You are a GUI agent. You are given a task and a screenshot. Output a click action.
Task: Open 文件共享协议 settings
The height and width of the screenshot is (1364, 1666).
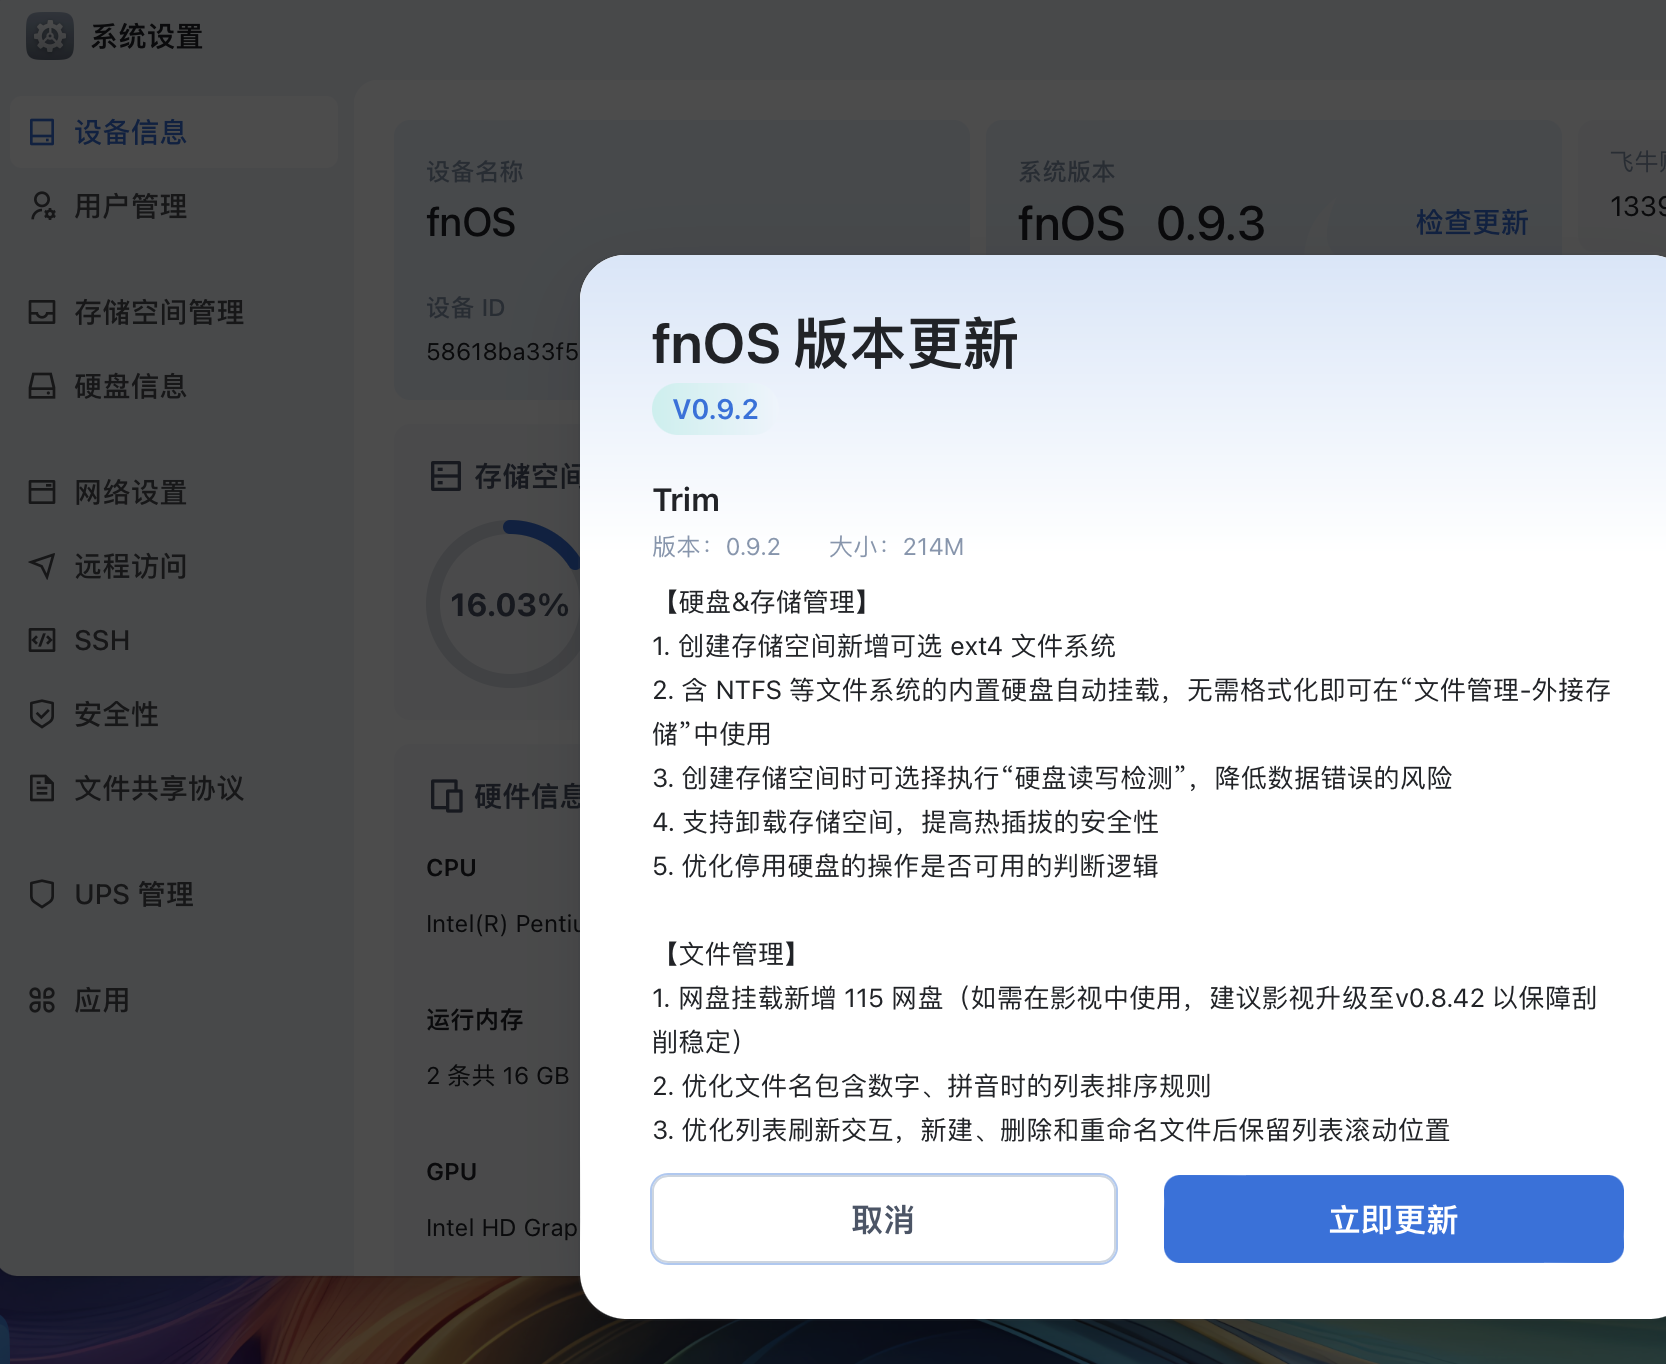click(x=174, y=788)
